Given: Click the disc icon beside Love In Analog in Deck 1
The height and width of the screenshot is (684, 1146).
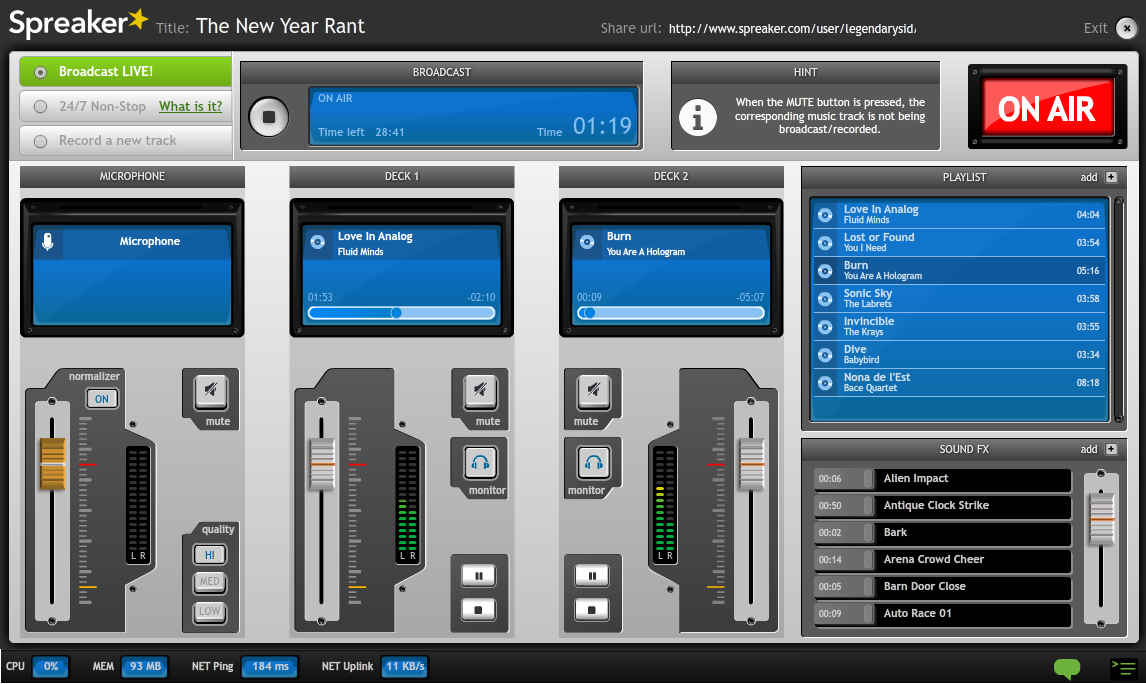Looking at the screenshot, I should [x=317, y=242].
